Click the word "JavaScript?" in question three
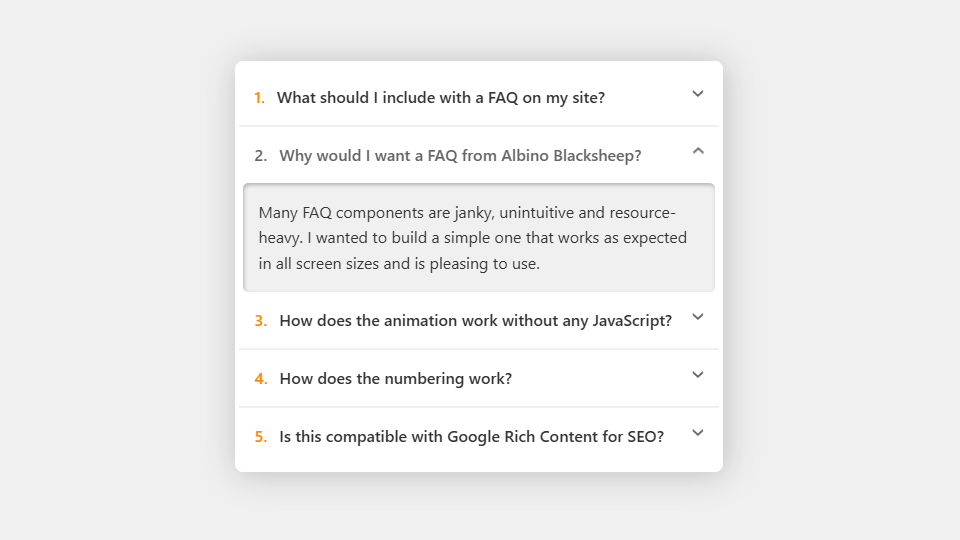 tap(632, 321)
